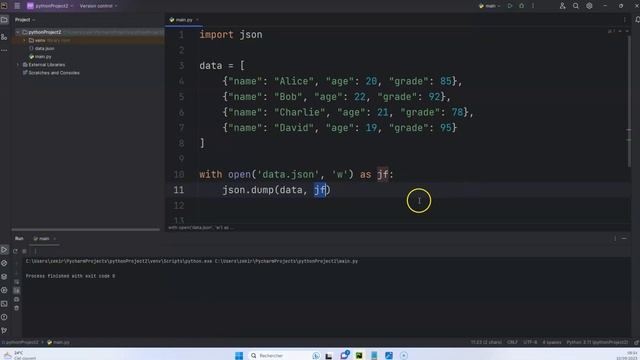Close the main.py editor tab
640x360 pixels.
point(198,20)
